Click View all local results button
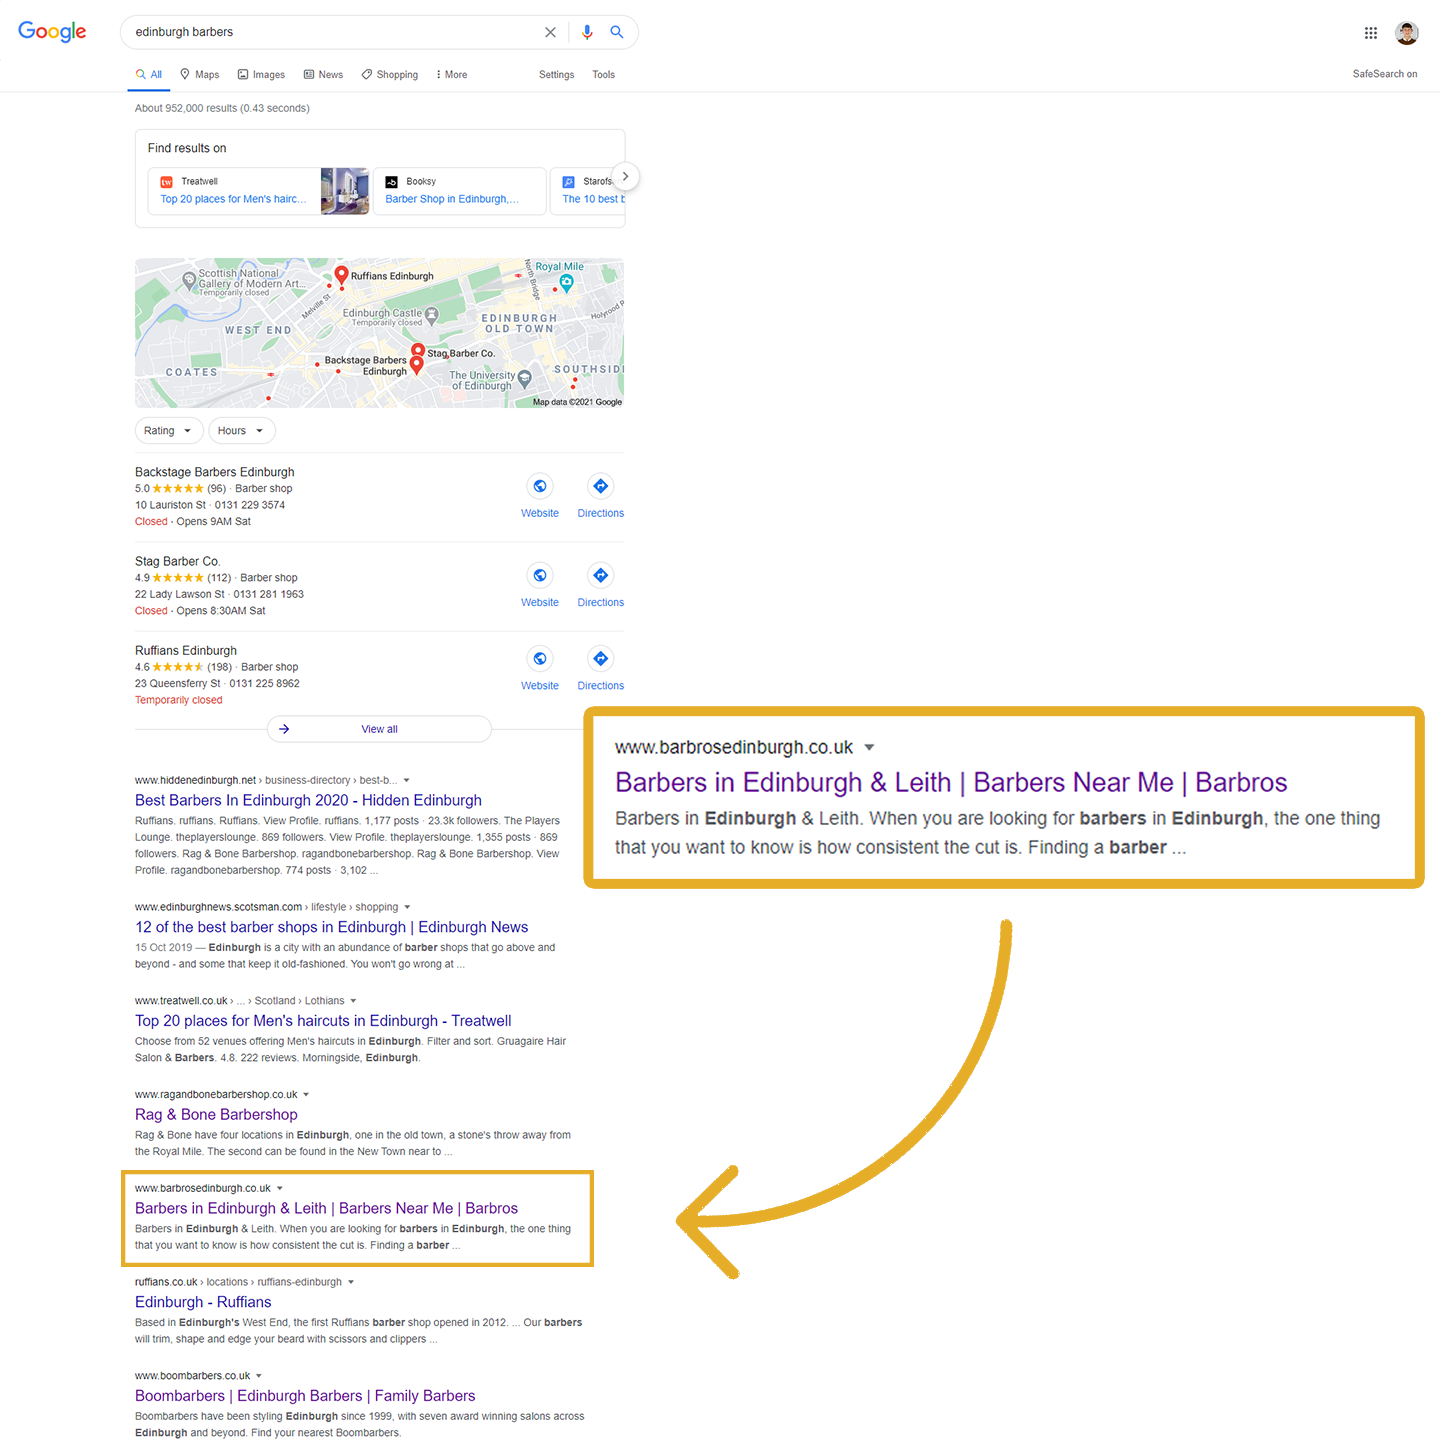This screenshot has height=1455, width=1440. [x=379, y=729]
